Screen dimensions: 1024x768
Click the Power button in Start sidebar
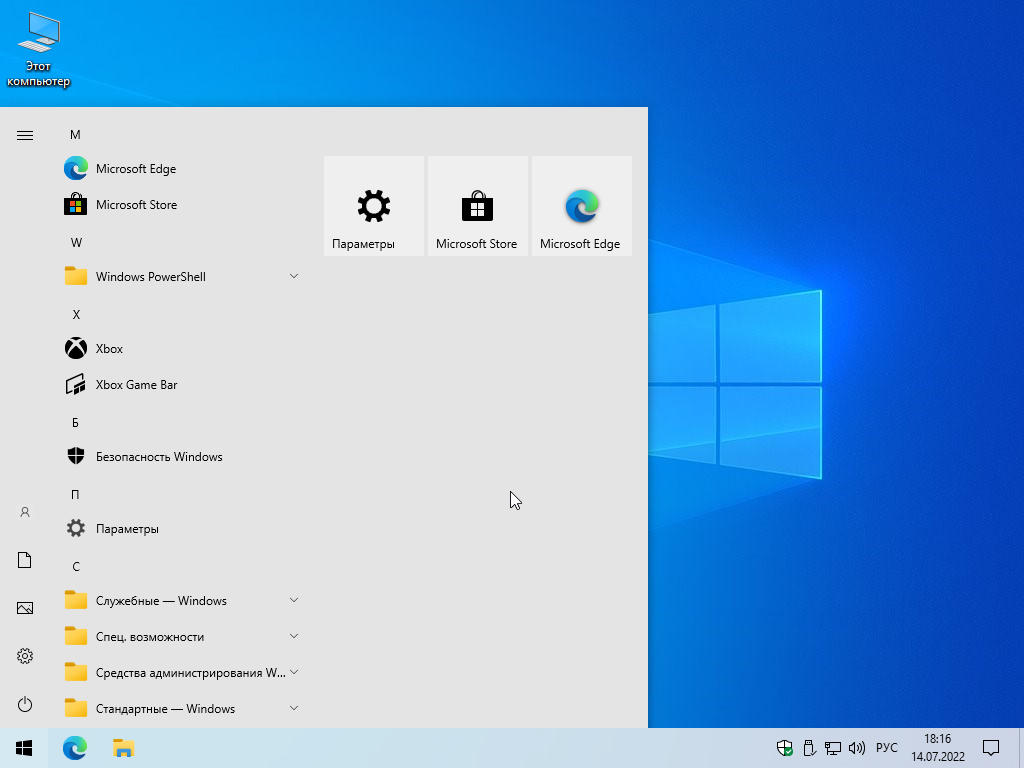25,704
